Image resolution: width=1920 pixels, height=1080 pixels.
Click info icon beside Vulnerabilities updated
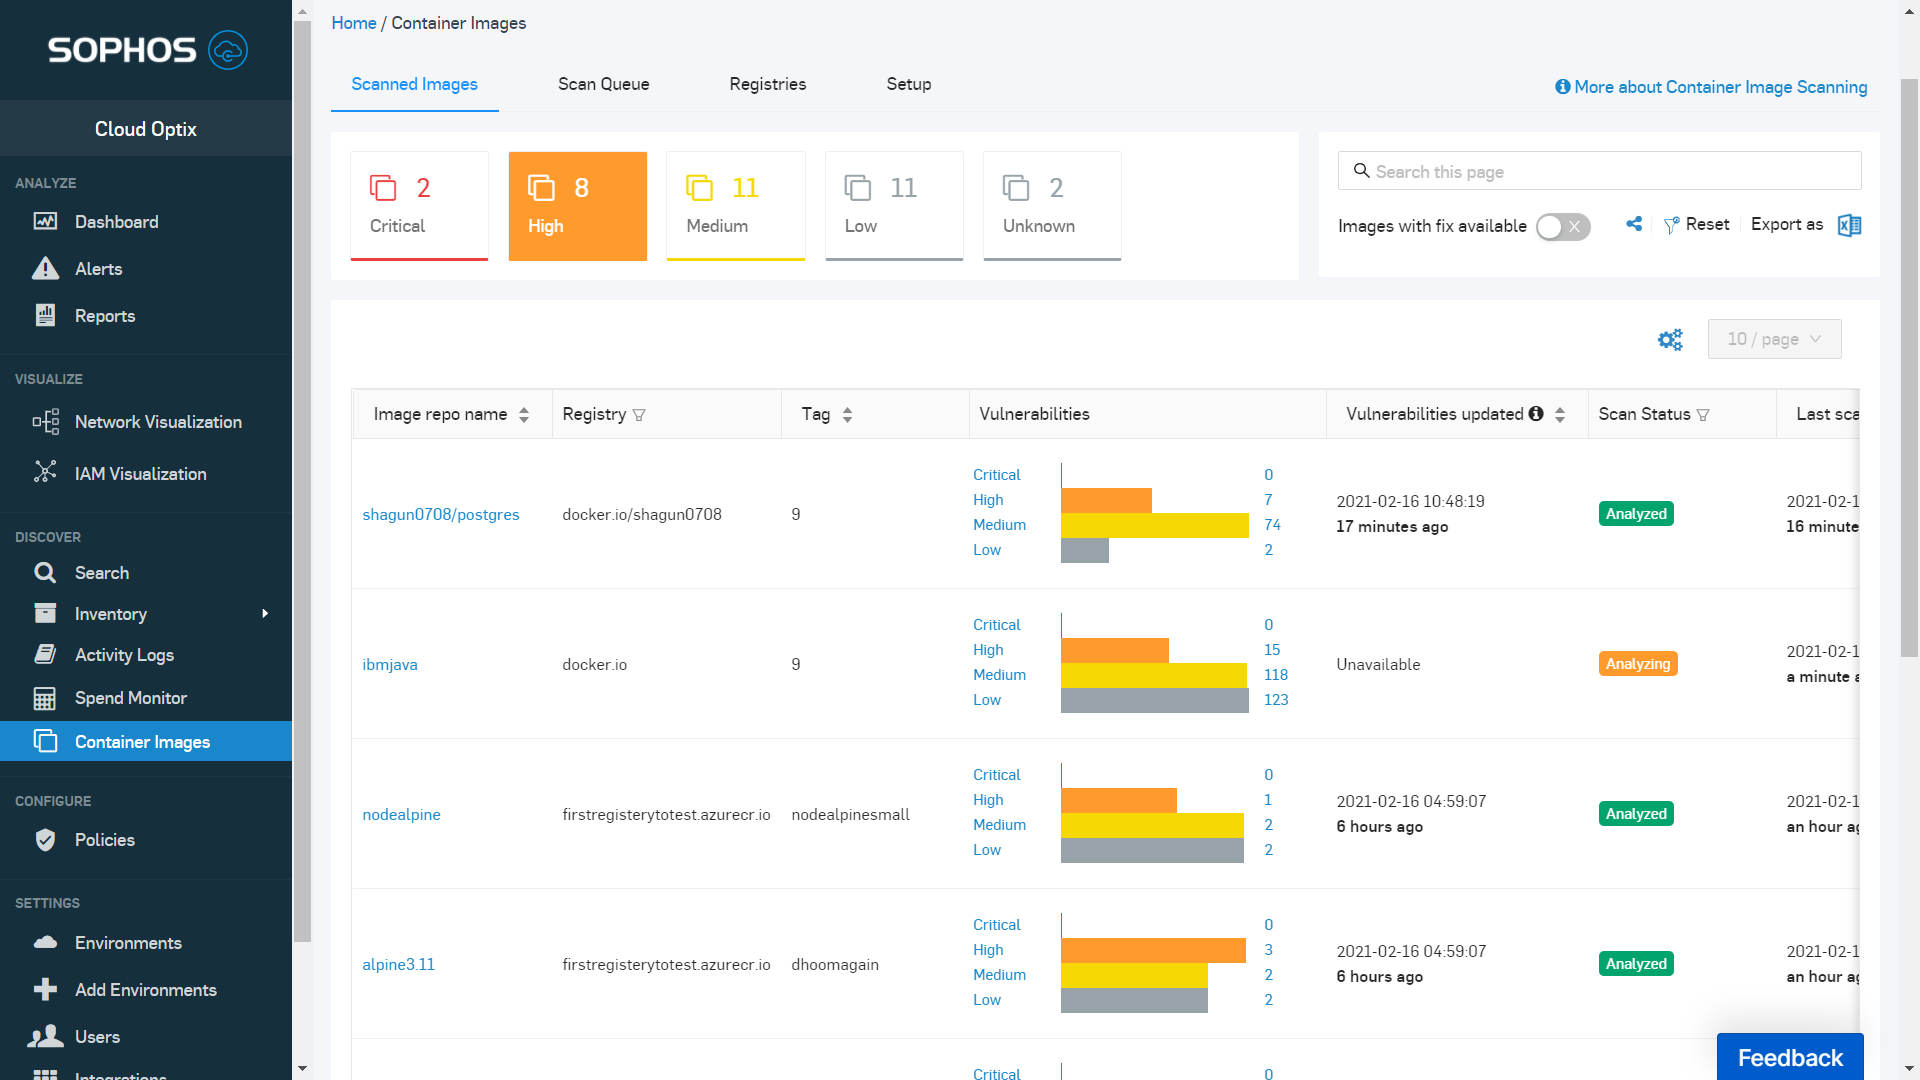pyautogui.click(x=1536, y=414)
